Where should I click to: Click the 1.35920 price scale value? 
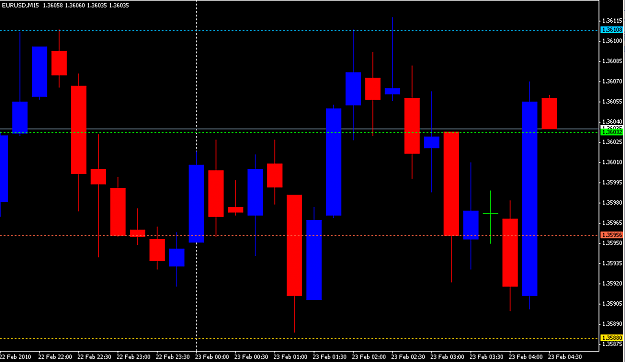click(613, 283)
